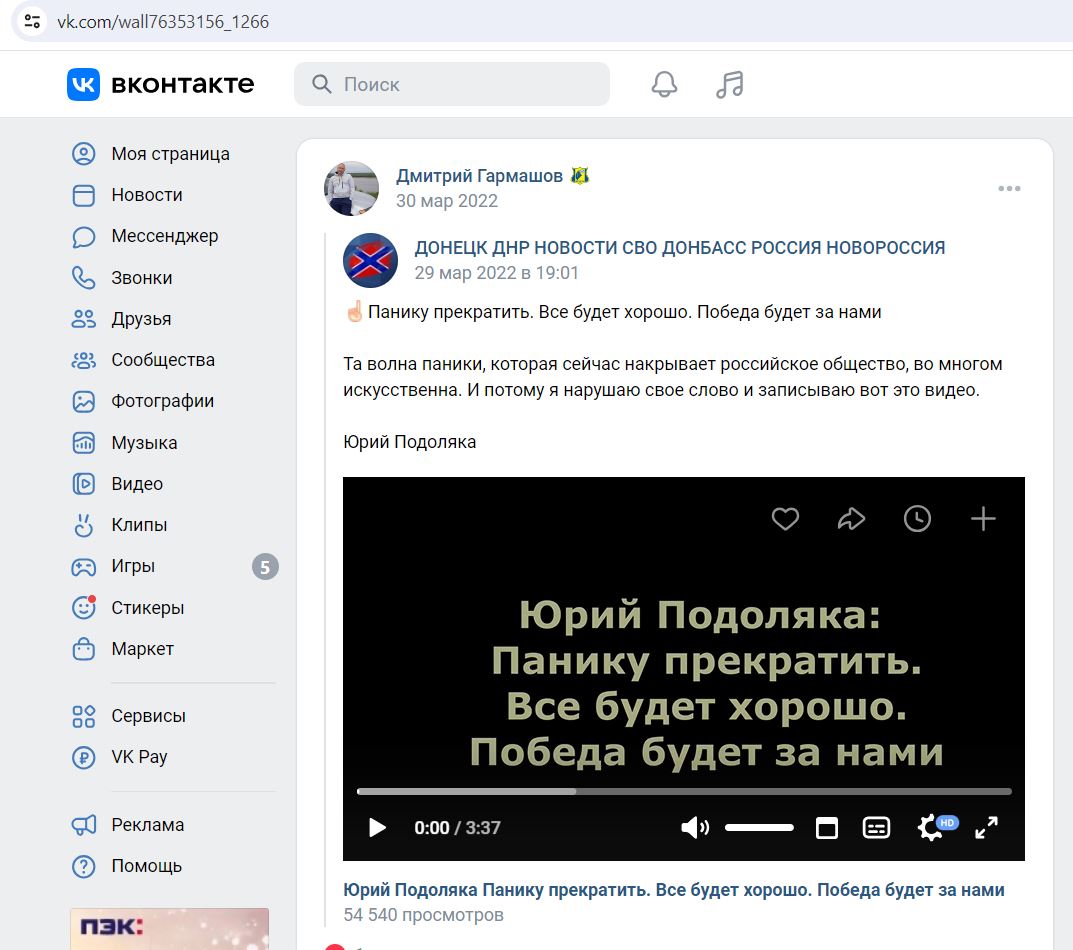Screen dimensions: 1073x950
Task: Open the video title link below the player
Action: pos(674,890)
